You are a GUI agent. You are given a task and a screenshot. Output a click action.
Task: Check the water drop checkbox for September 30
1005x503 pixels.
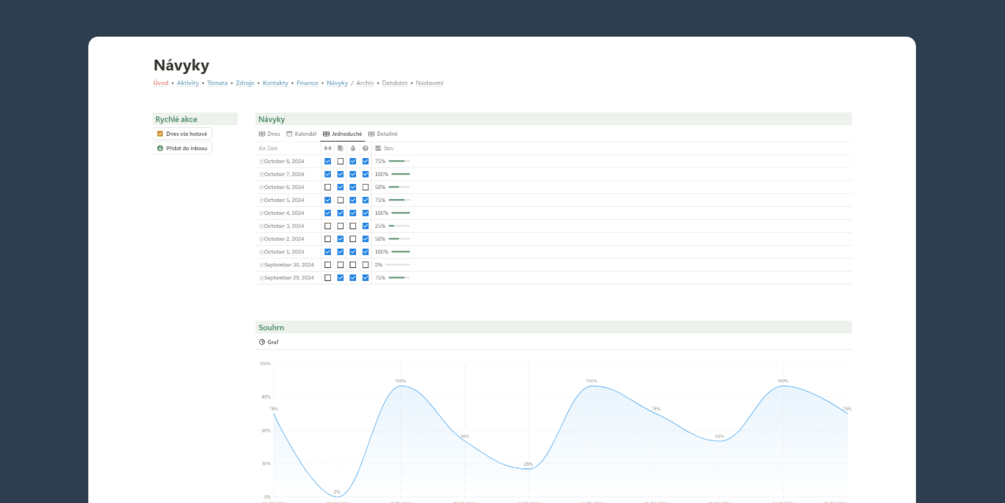point(353,265)
